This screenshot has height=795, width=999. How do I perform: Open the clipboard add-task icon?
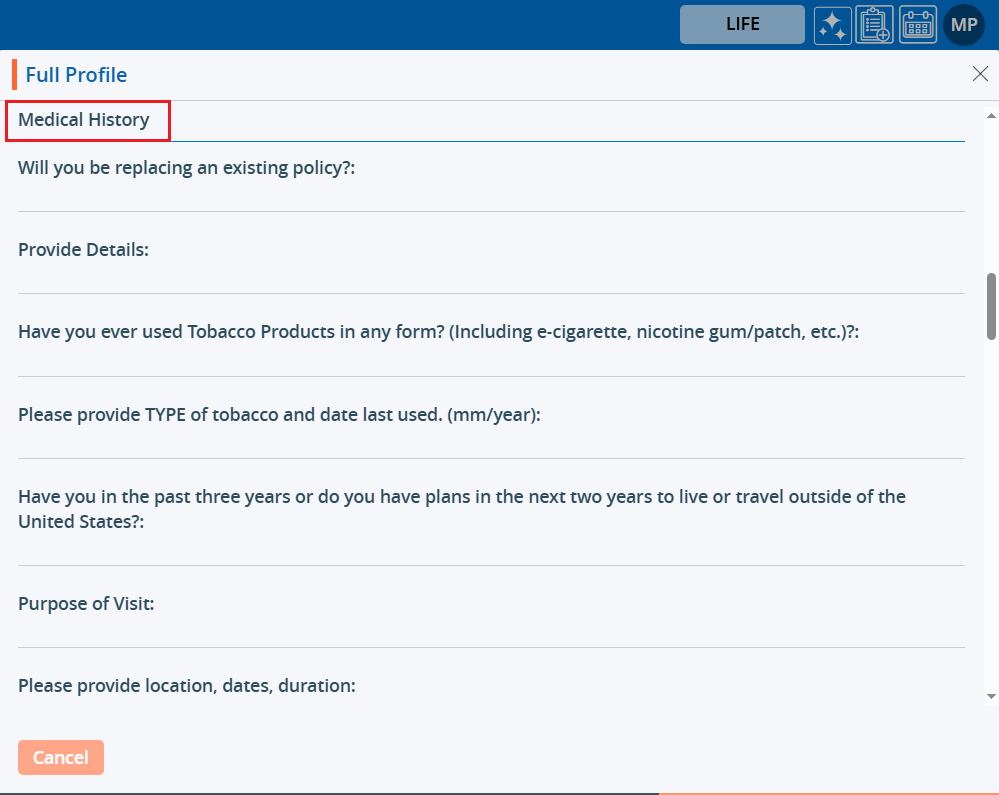[x=874, y=25]
